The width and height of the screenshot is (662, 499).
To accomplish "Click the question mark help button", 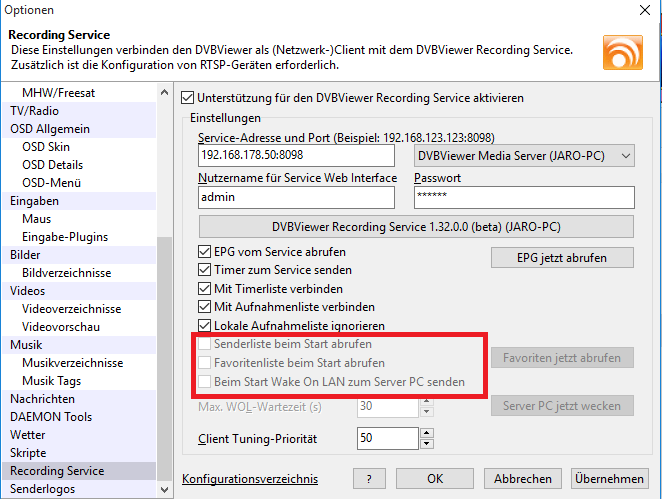I will [369, 479].
